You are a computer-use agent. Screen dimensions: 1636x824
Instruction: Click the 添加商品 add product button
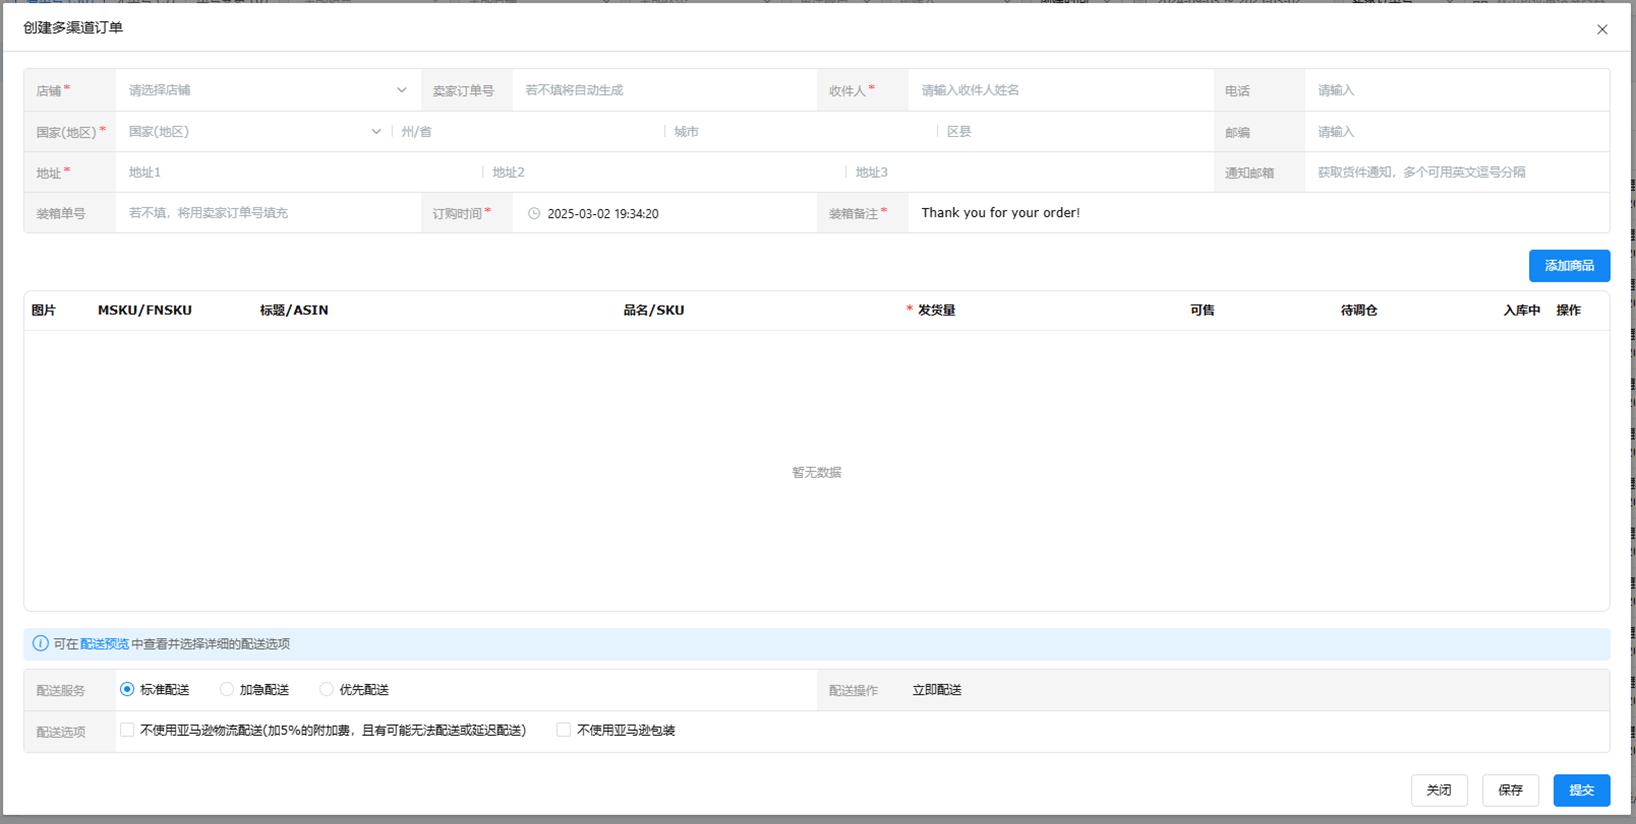click(1568, 265)
